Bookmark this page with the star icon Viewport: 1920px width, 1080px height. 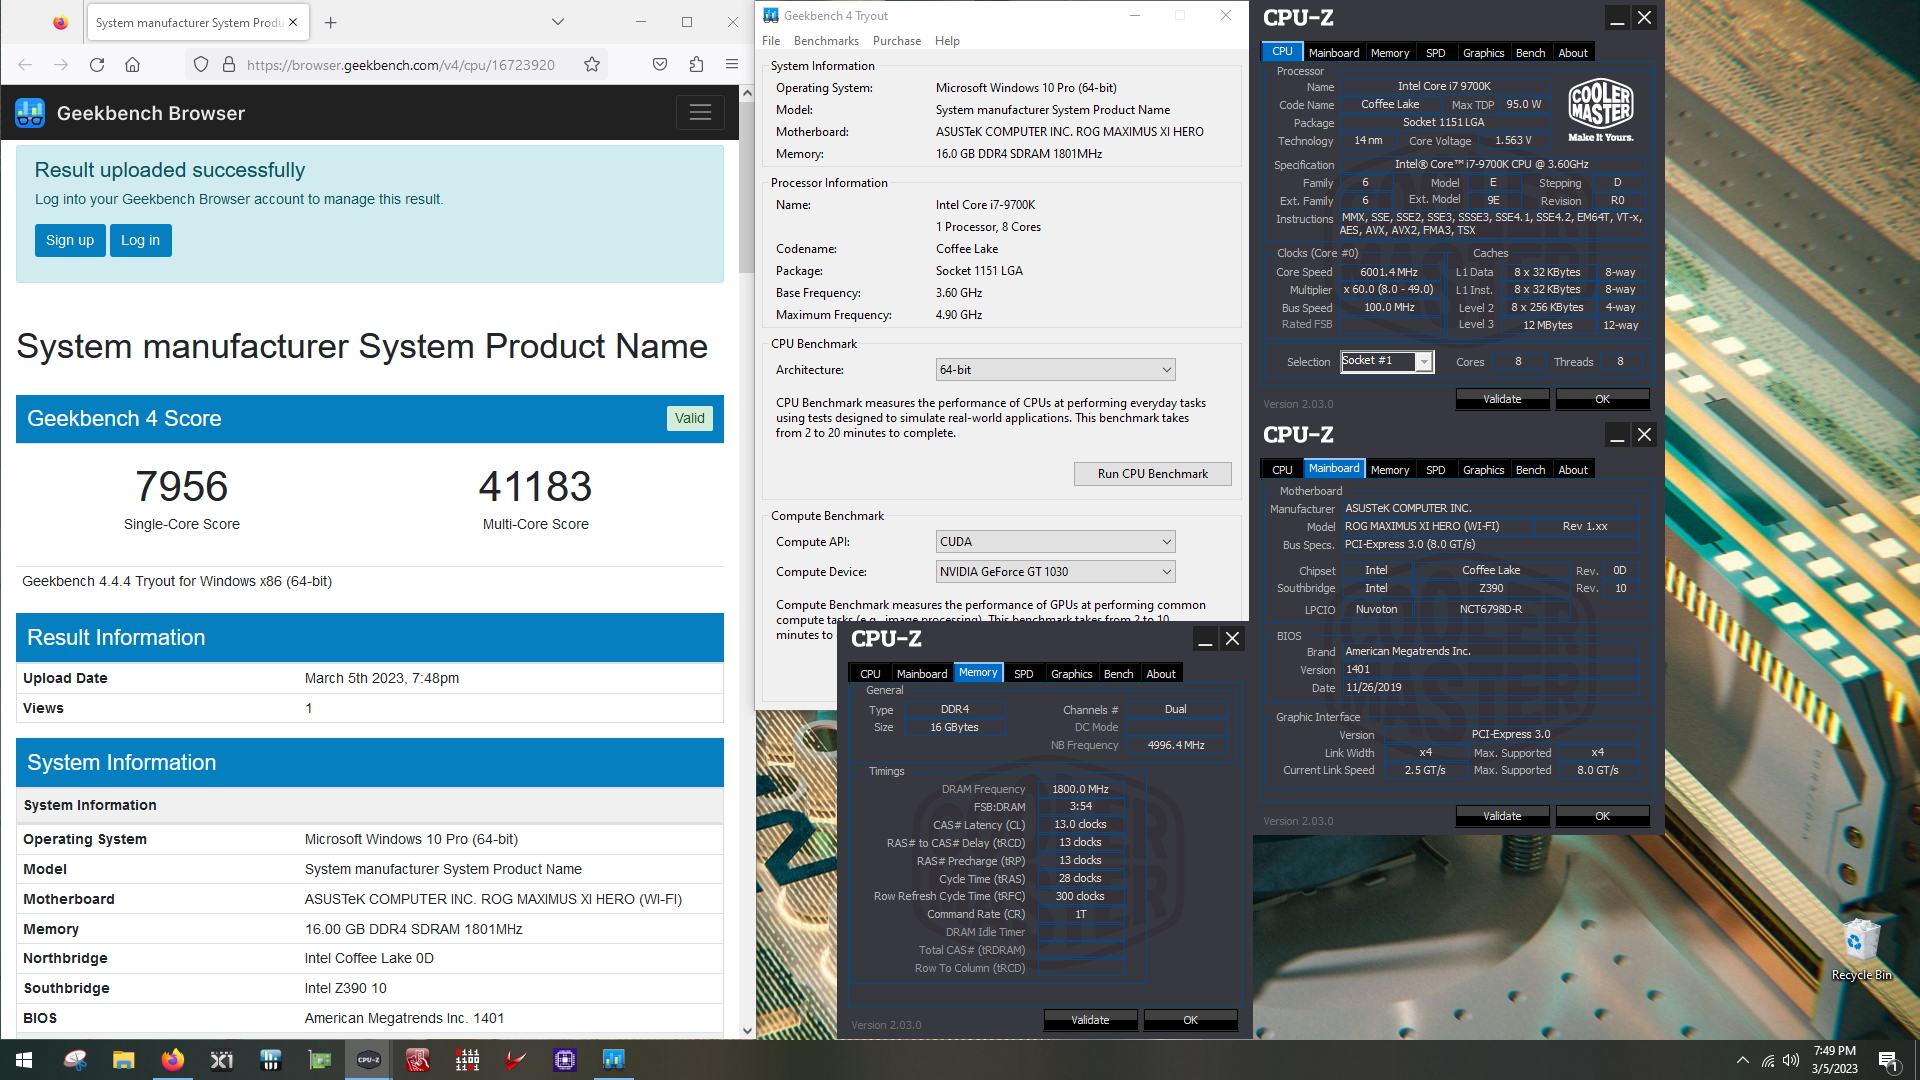(592, 65)
